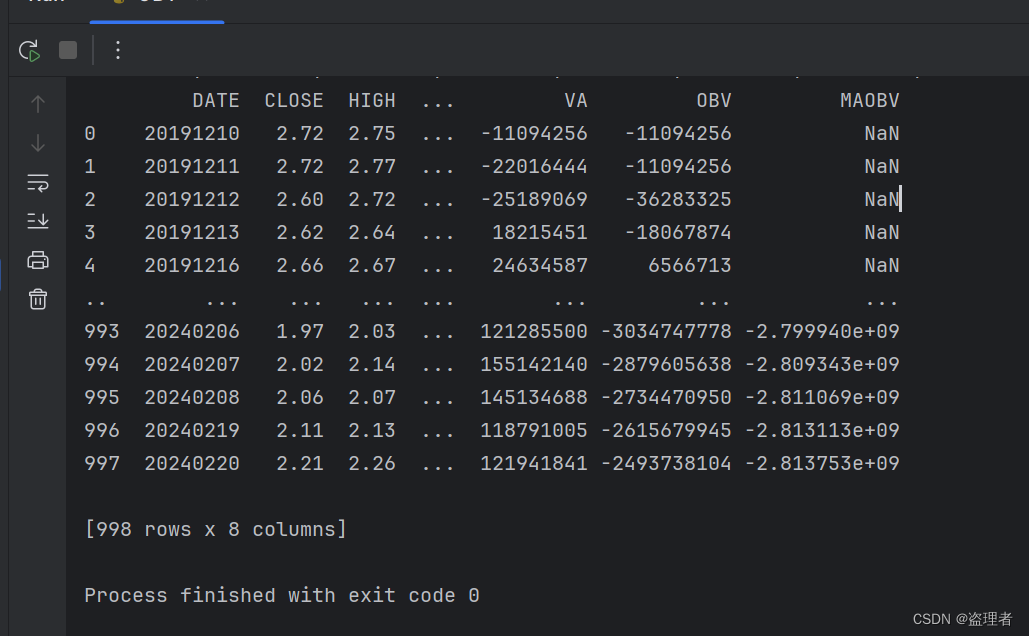The width and height of the screenshot is (1029, 636).
Task: Clear console output with the trash icon
Action: tap(38, 299)
